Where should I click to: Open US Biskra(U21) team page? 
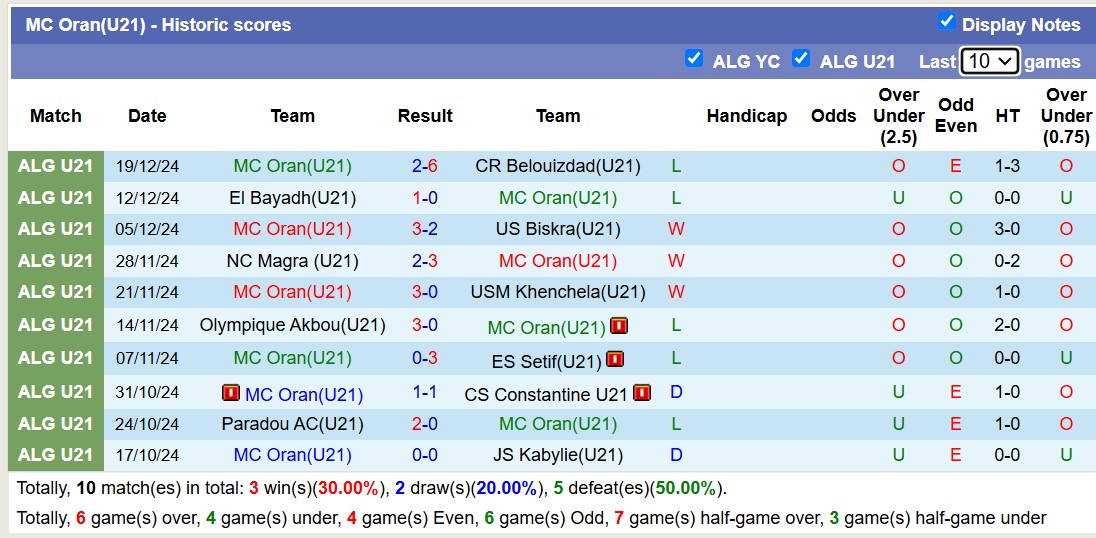pos(558,229)
